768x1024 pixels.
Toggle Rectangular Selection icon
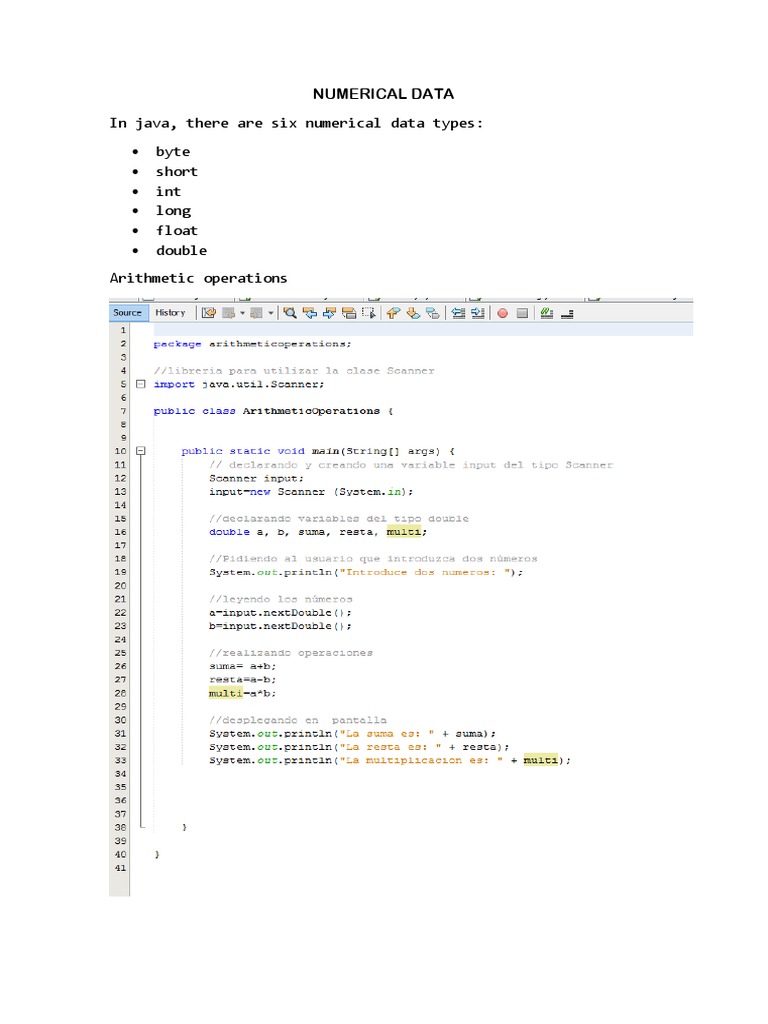pyautogui.click(x=369, y=313)
